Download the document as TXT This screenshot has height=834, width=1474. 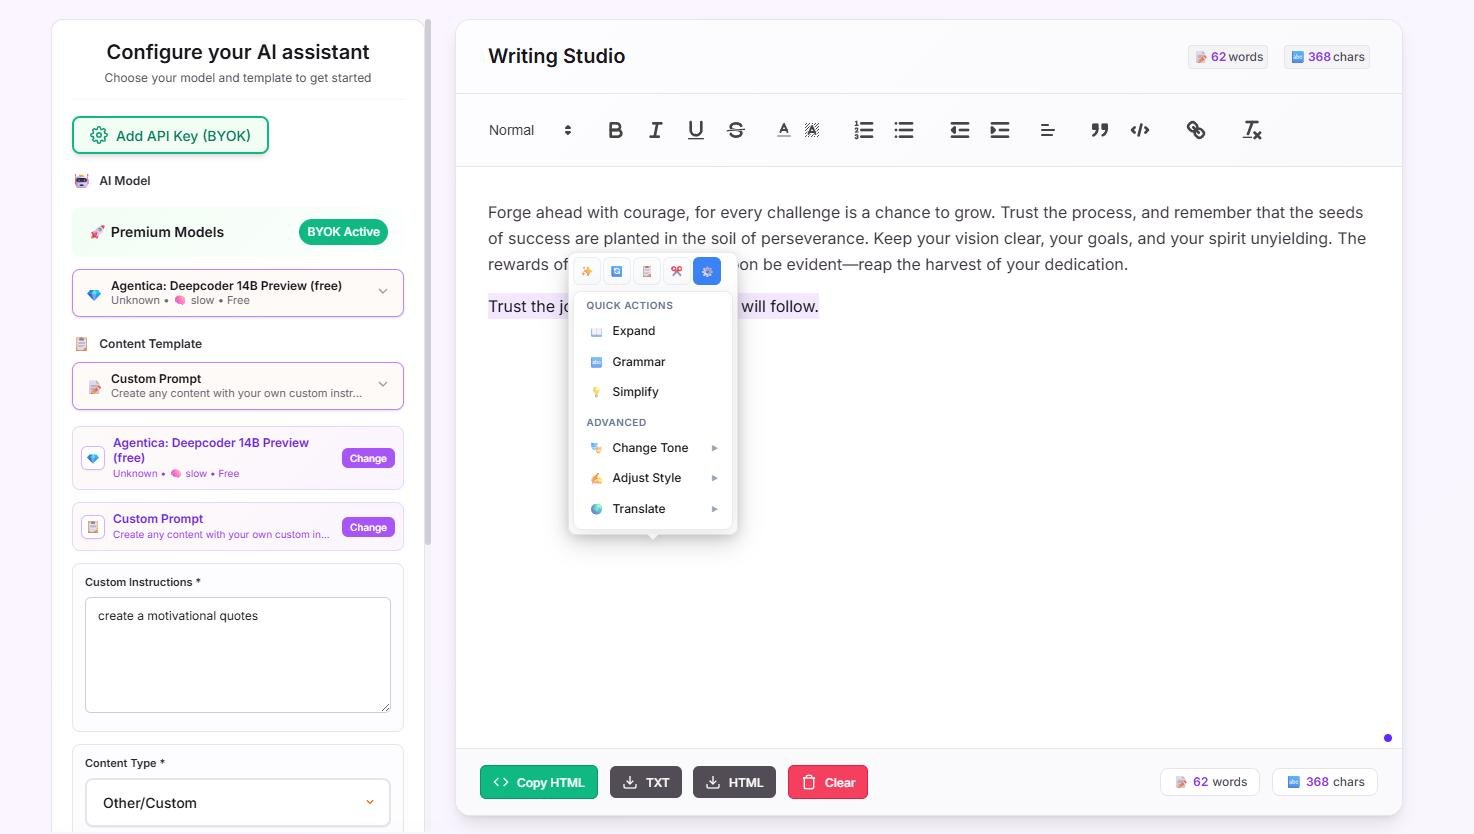coord(646,782)
